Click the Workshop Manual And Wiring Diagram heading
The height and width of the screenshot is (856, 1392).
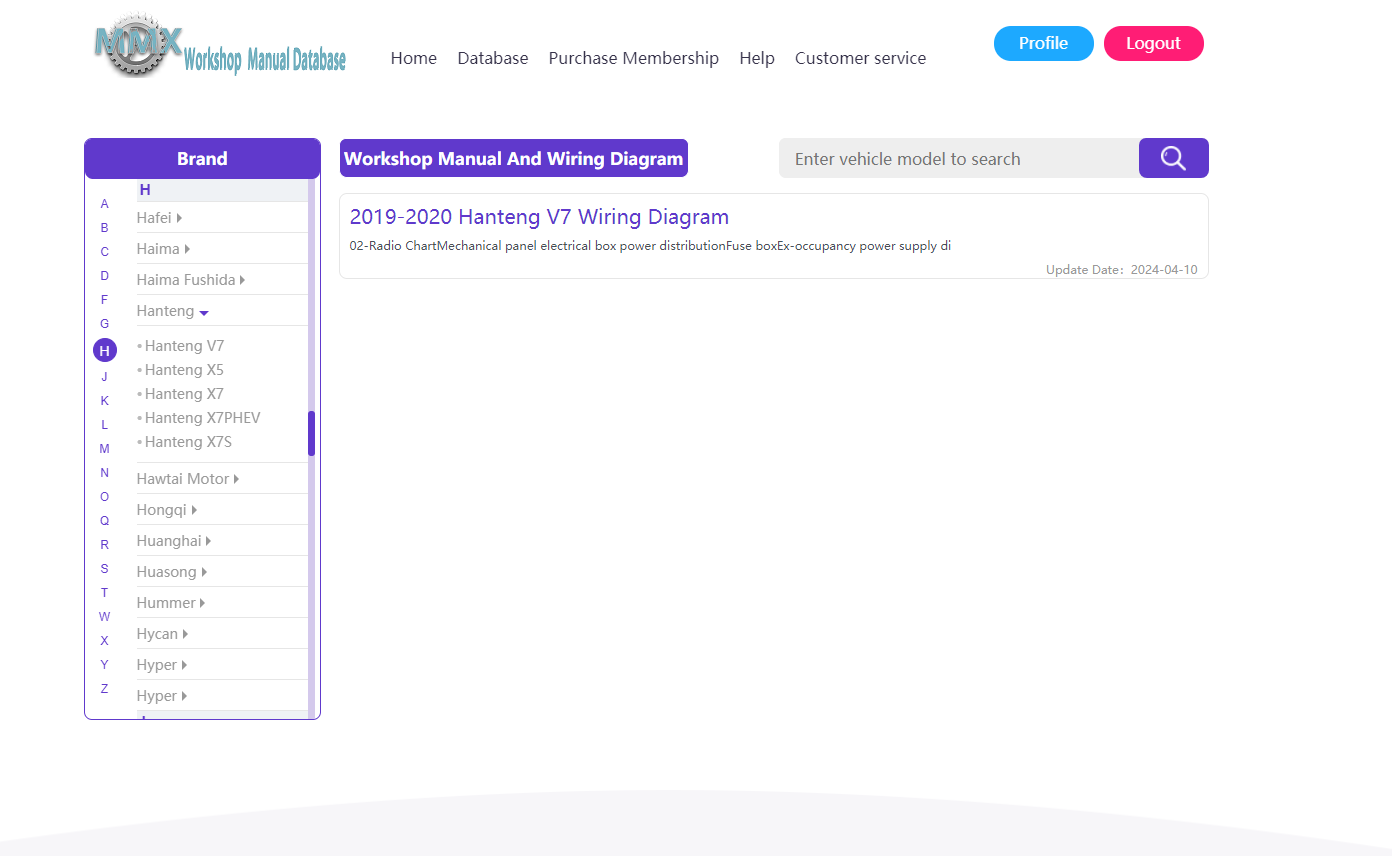pyautogui.click(x=514, y=158)
